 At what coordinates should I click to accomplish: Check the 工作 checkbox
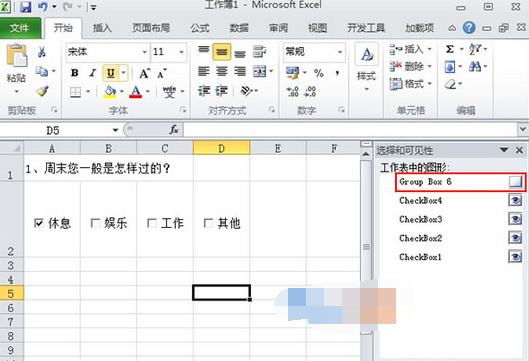152,223
